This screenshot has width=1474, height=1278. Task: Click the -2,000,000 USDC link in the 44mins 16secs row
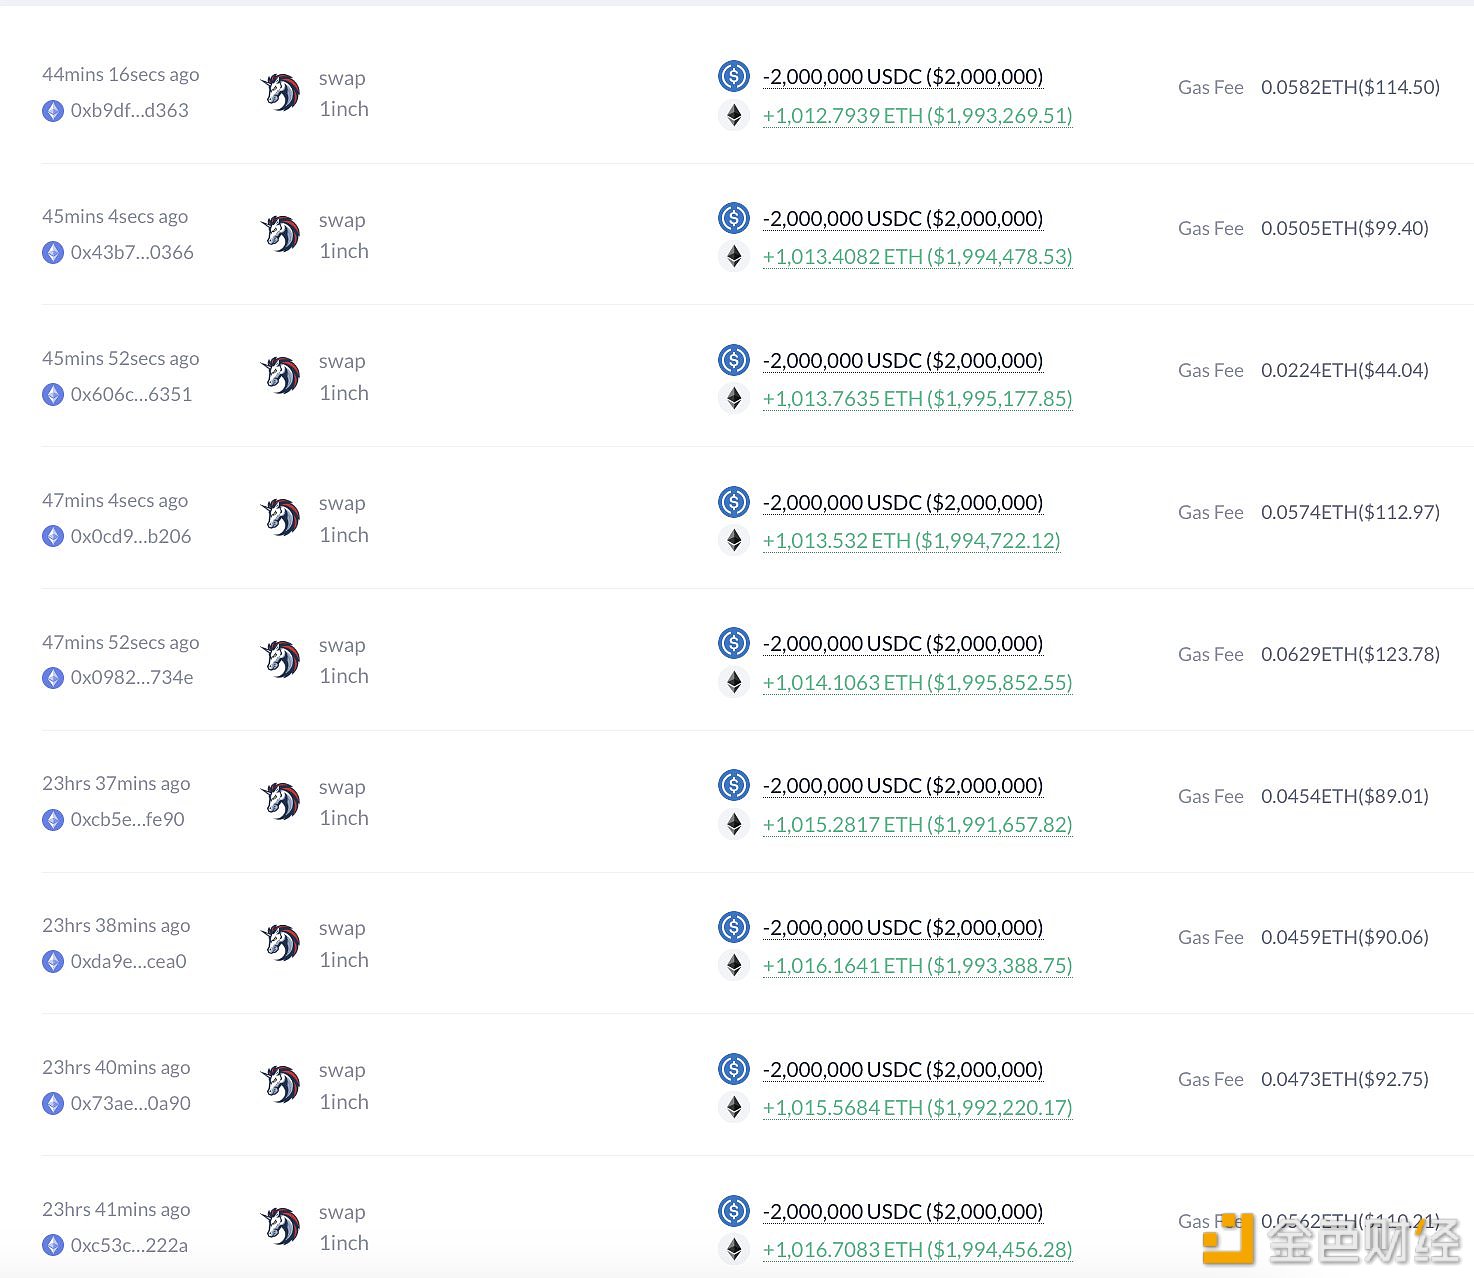[x=903, y=77]
